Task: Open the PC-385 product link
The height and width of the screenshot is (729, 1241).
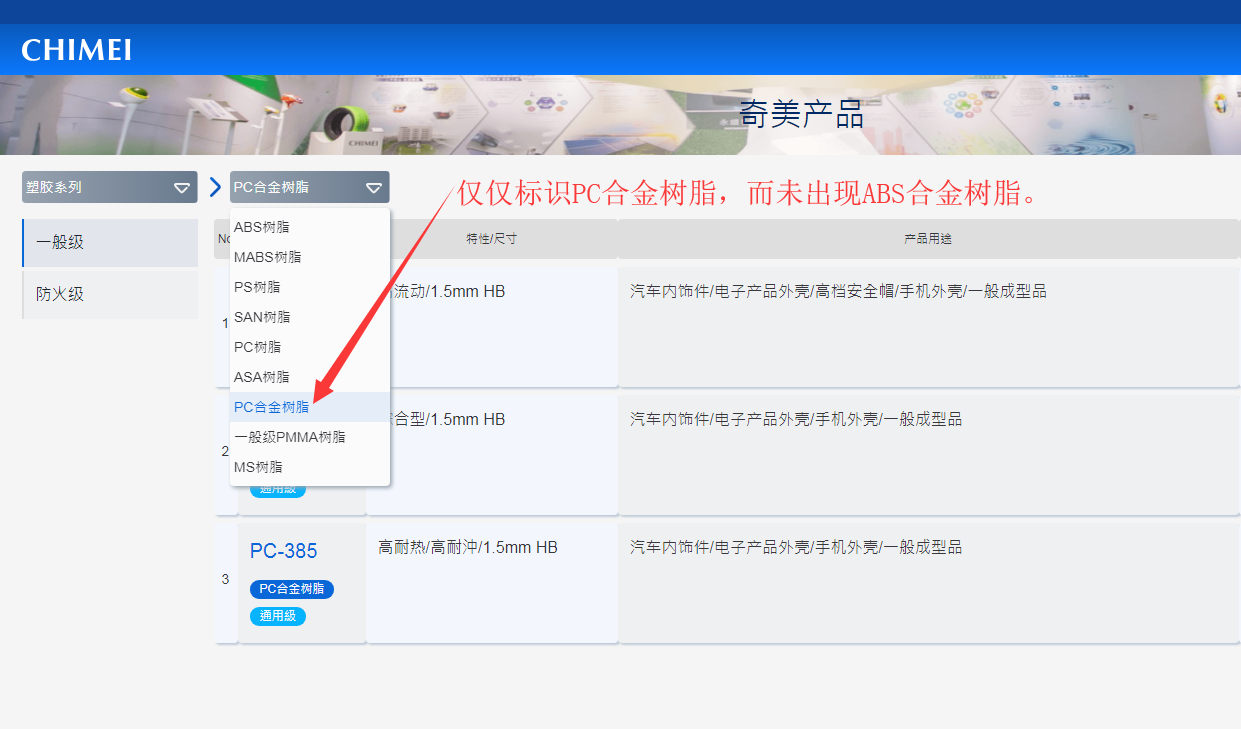Action: coord(283,551)
